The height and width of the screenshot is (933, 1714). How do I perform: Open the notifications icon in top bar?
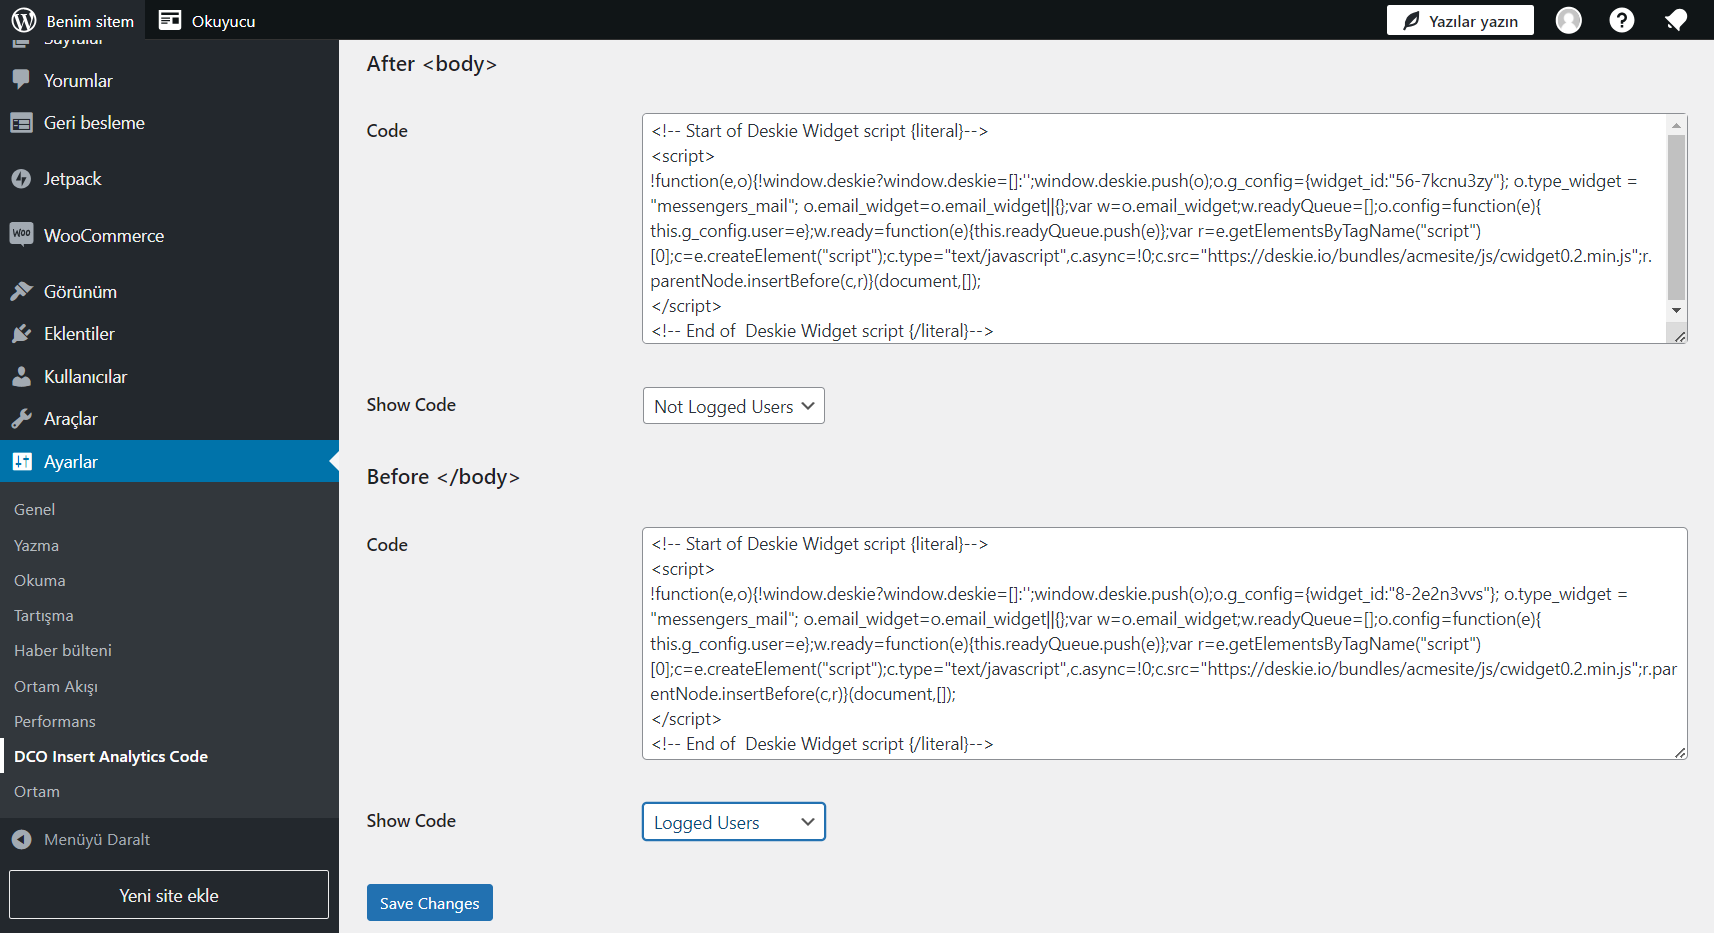tap(1676, 20)
